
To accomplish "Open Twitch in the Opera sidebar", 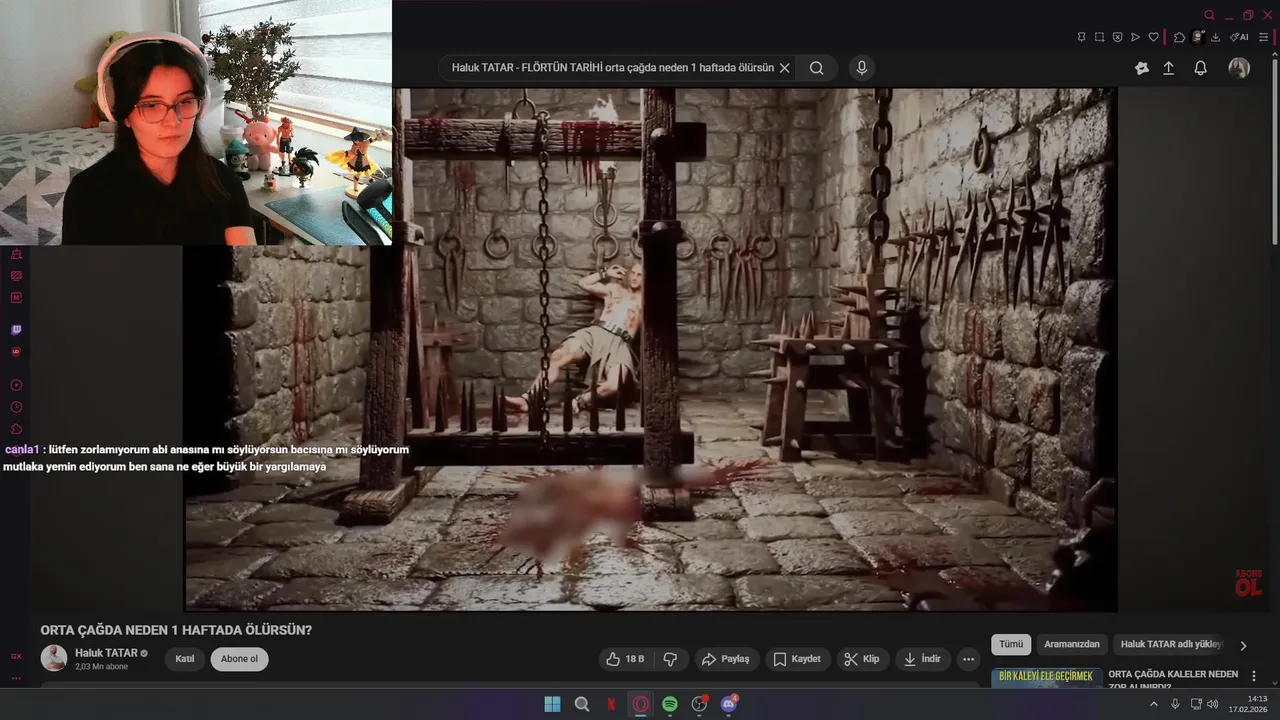I will (x=16, y=329).
